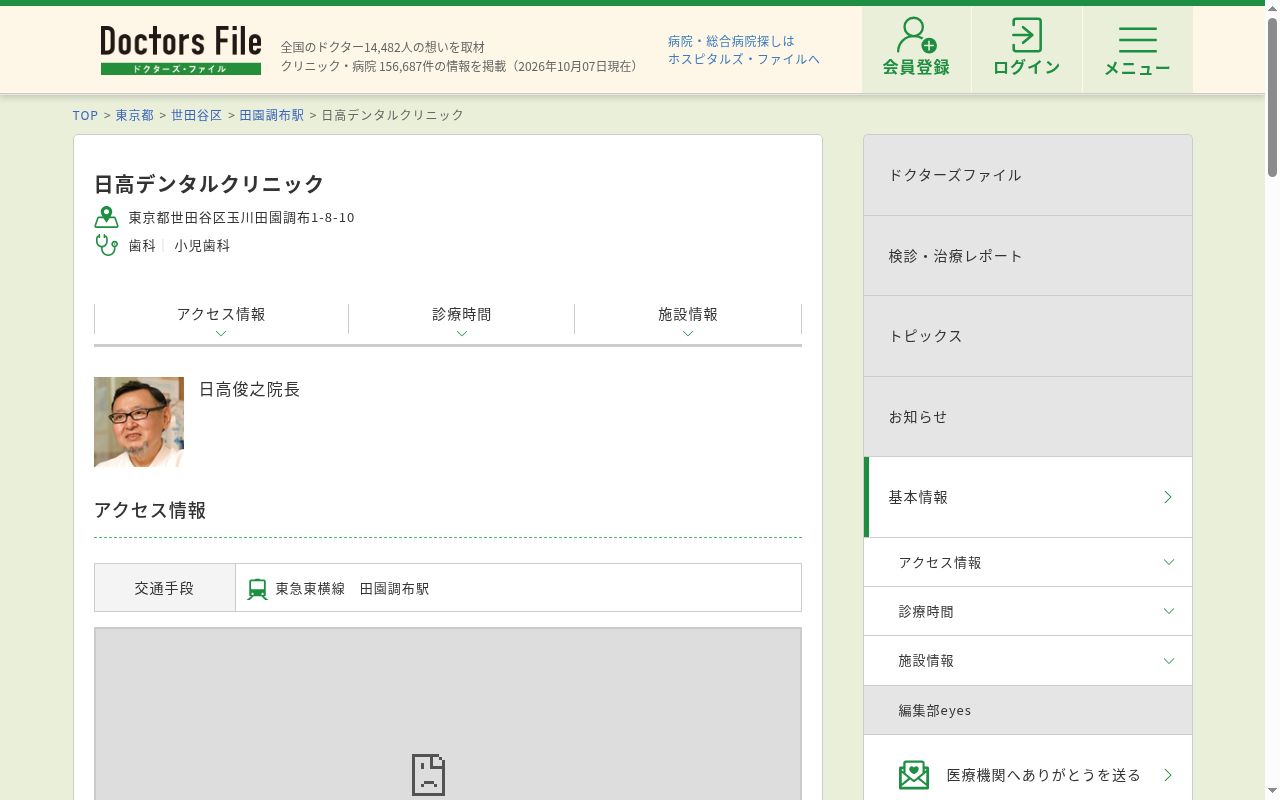Open the 基本情報 chevron arrow
Screen dimensions: 1280x800
(1167, 497)
